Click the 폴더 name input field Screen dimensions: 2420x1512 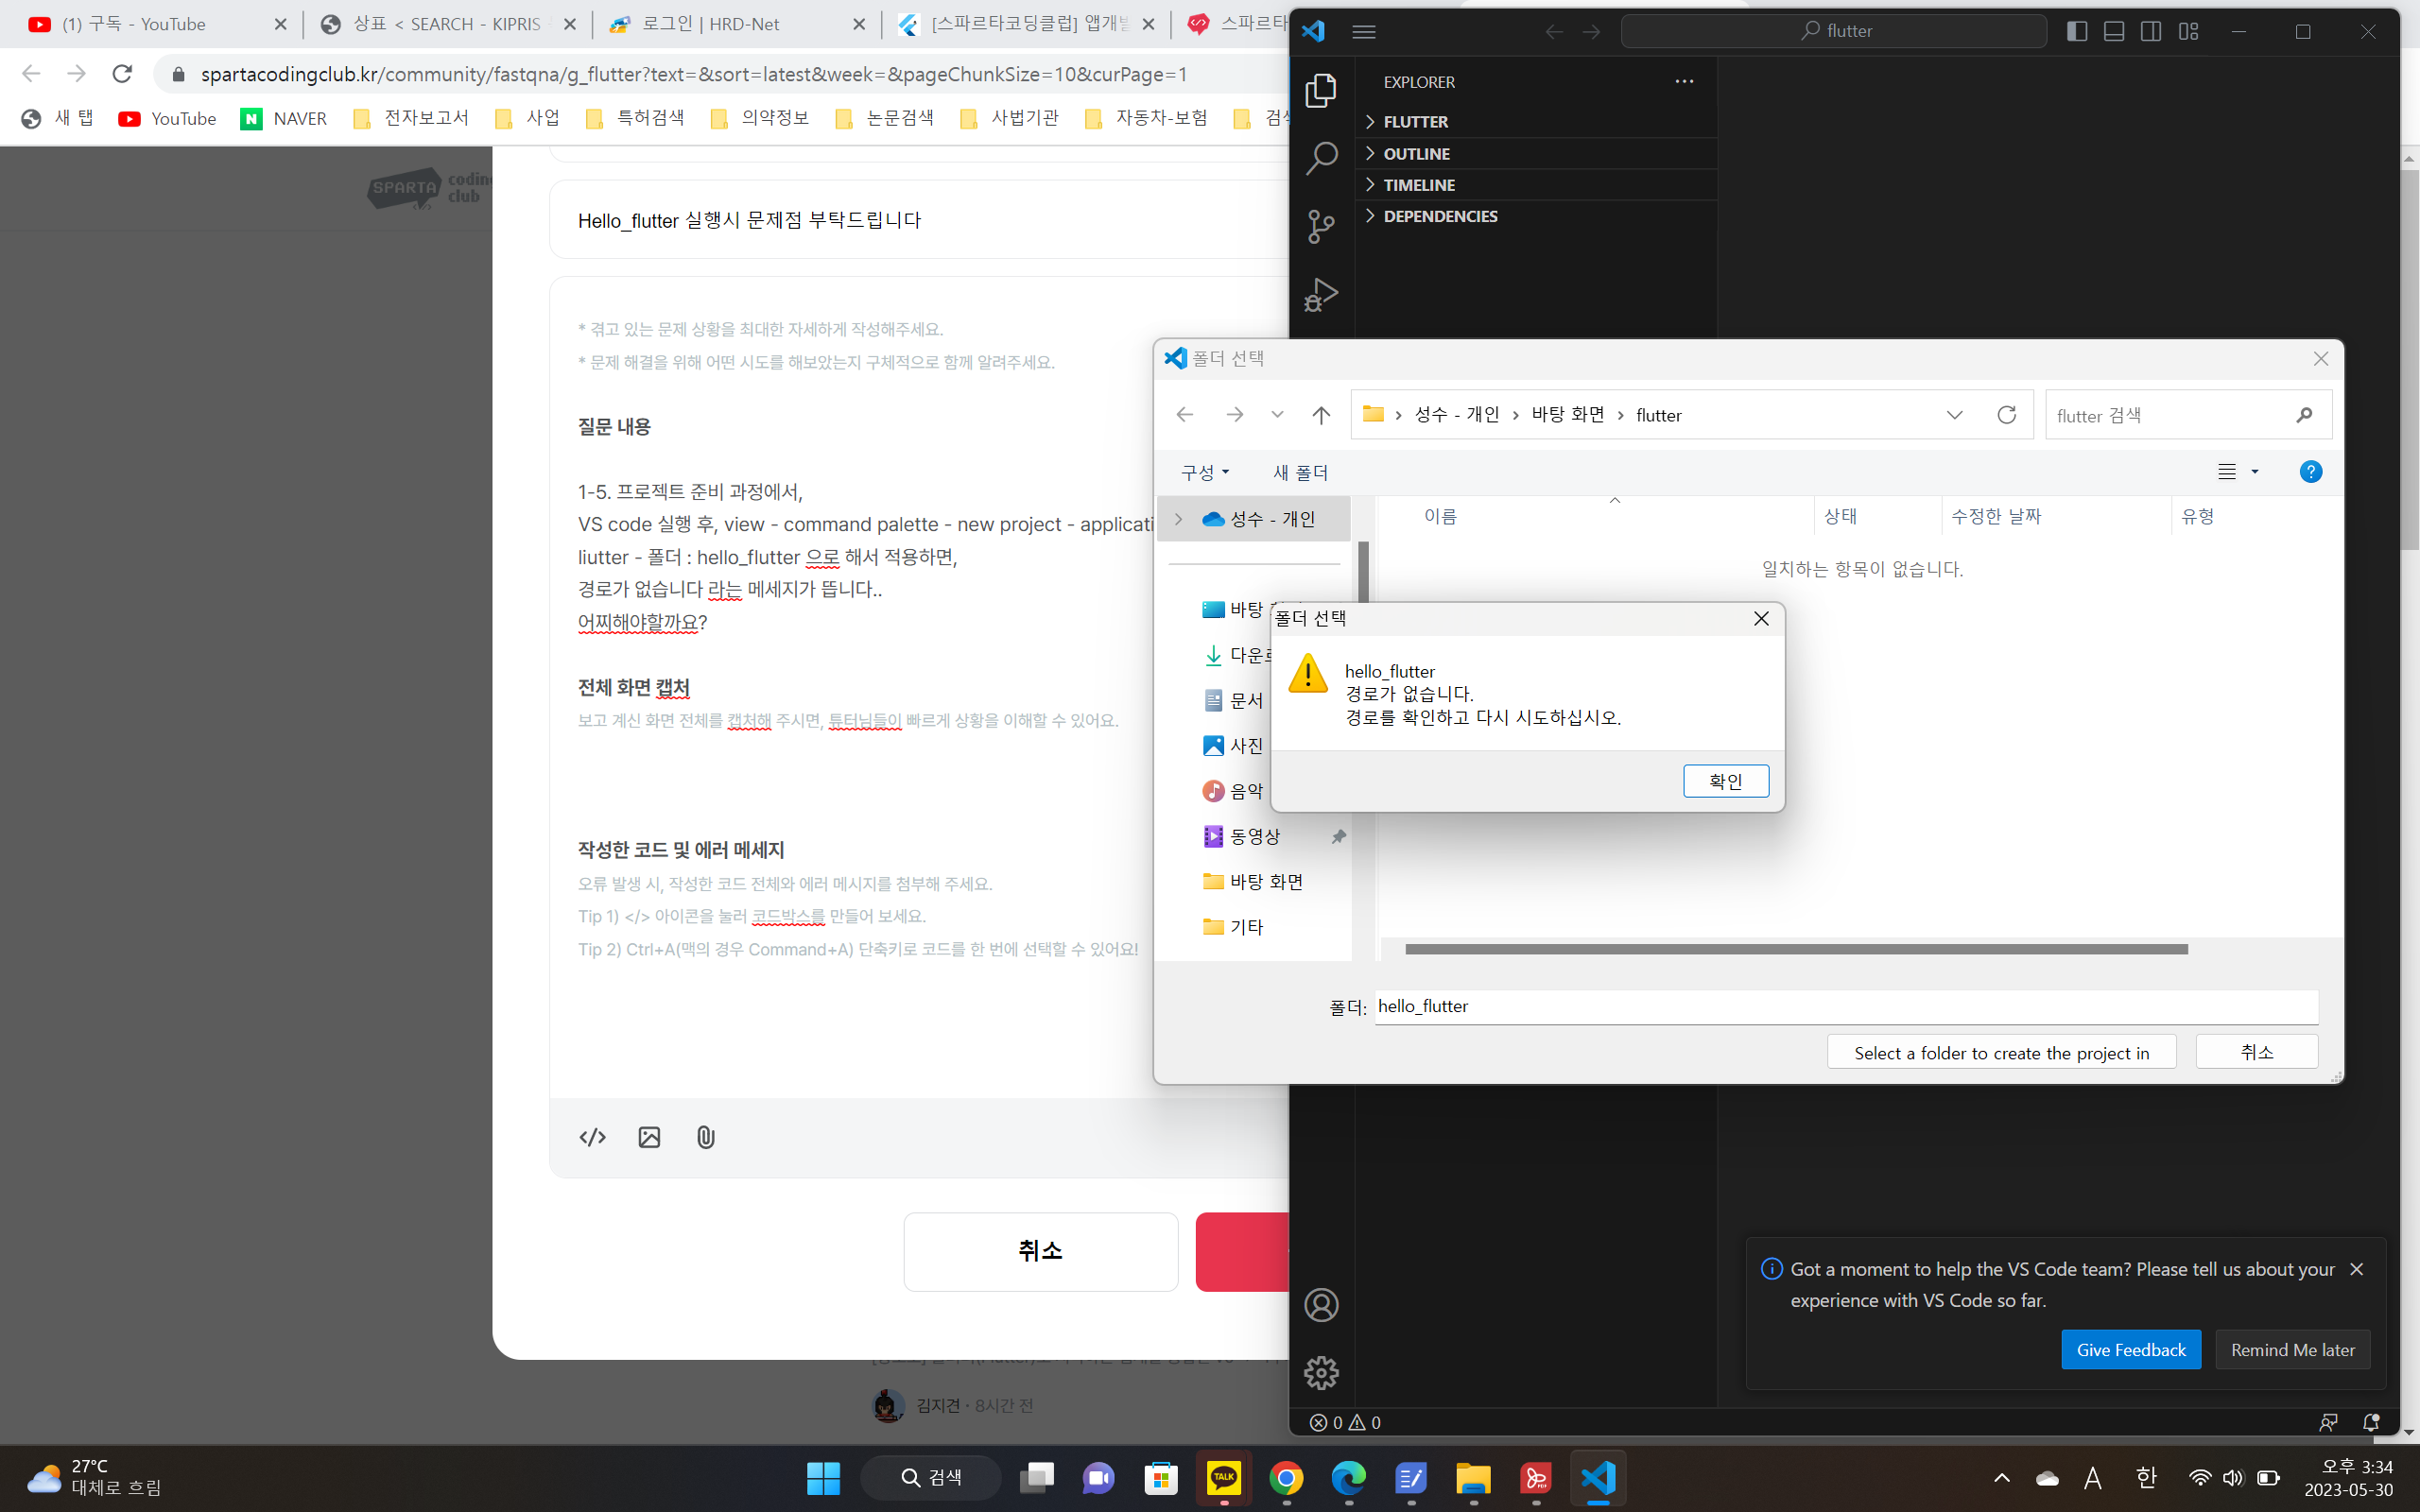(x=1846, y=1006)
